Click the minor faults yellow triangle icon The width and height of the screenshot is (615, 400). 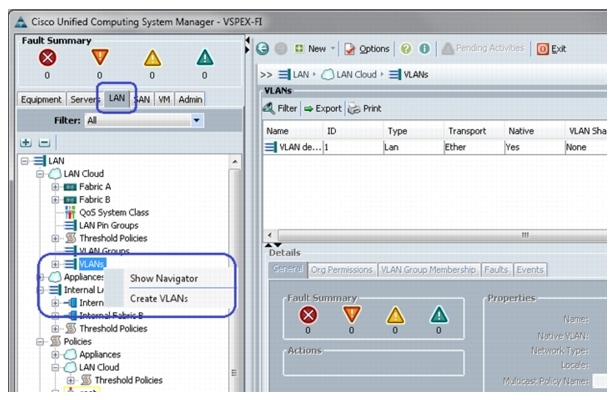pyautogui.click(x=151, y=57)
